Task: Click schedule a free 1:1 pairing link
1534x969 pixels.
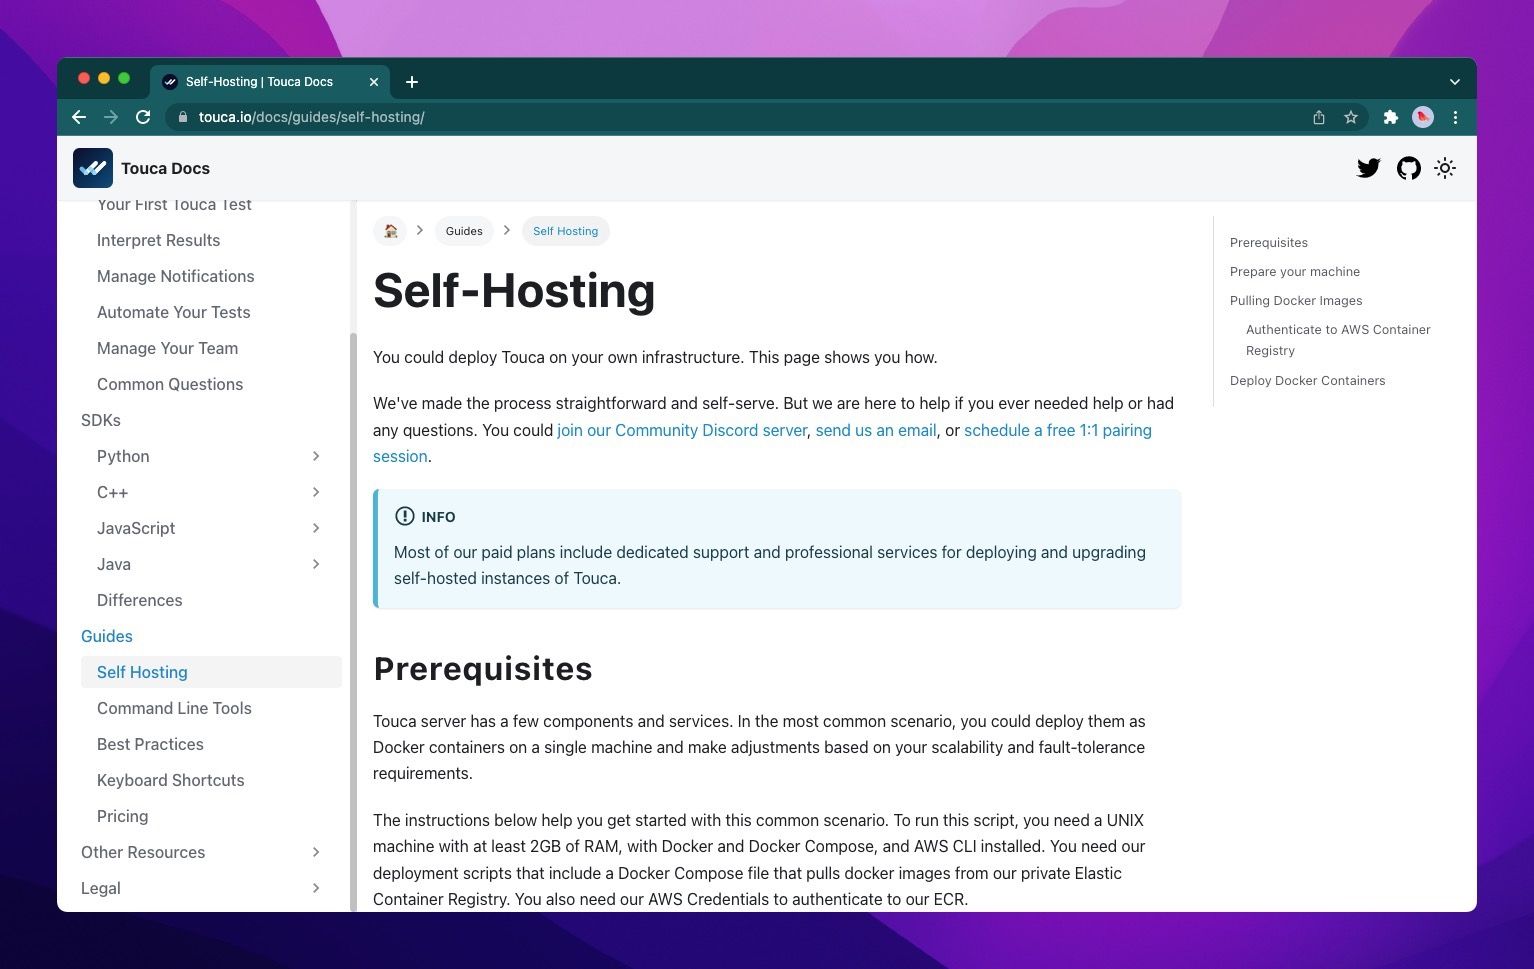Action: click(1058, 430)
